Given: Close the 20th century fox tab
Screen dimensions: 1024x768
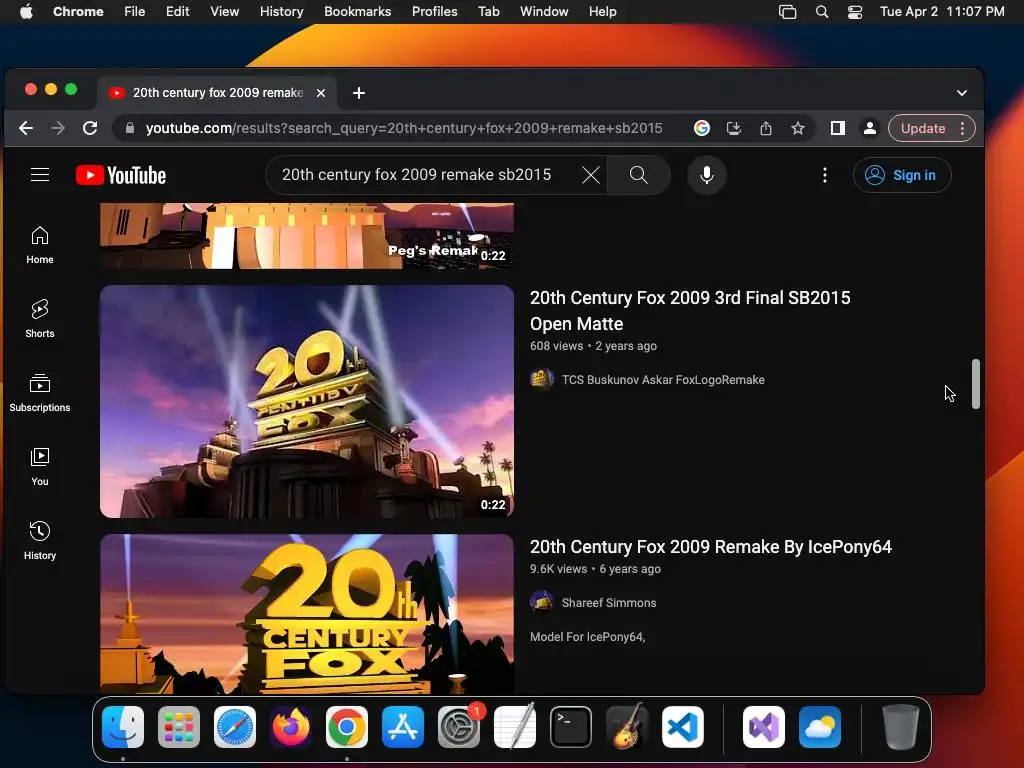Looking at the screenshot, I should click(x=321, y=93).
